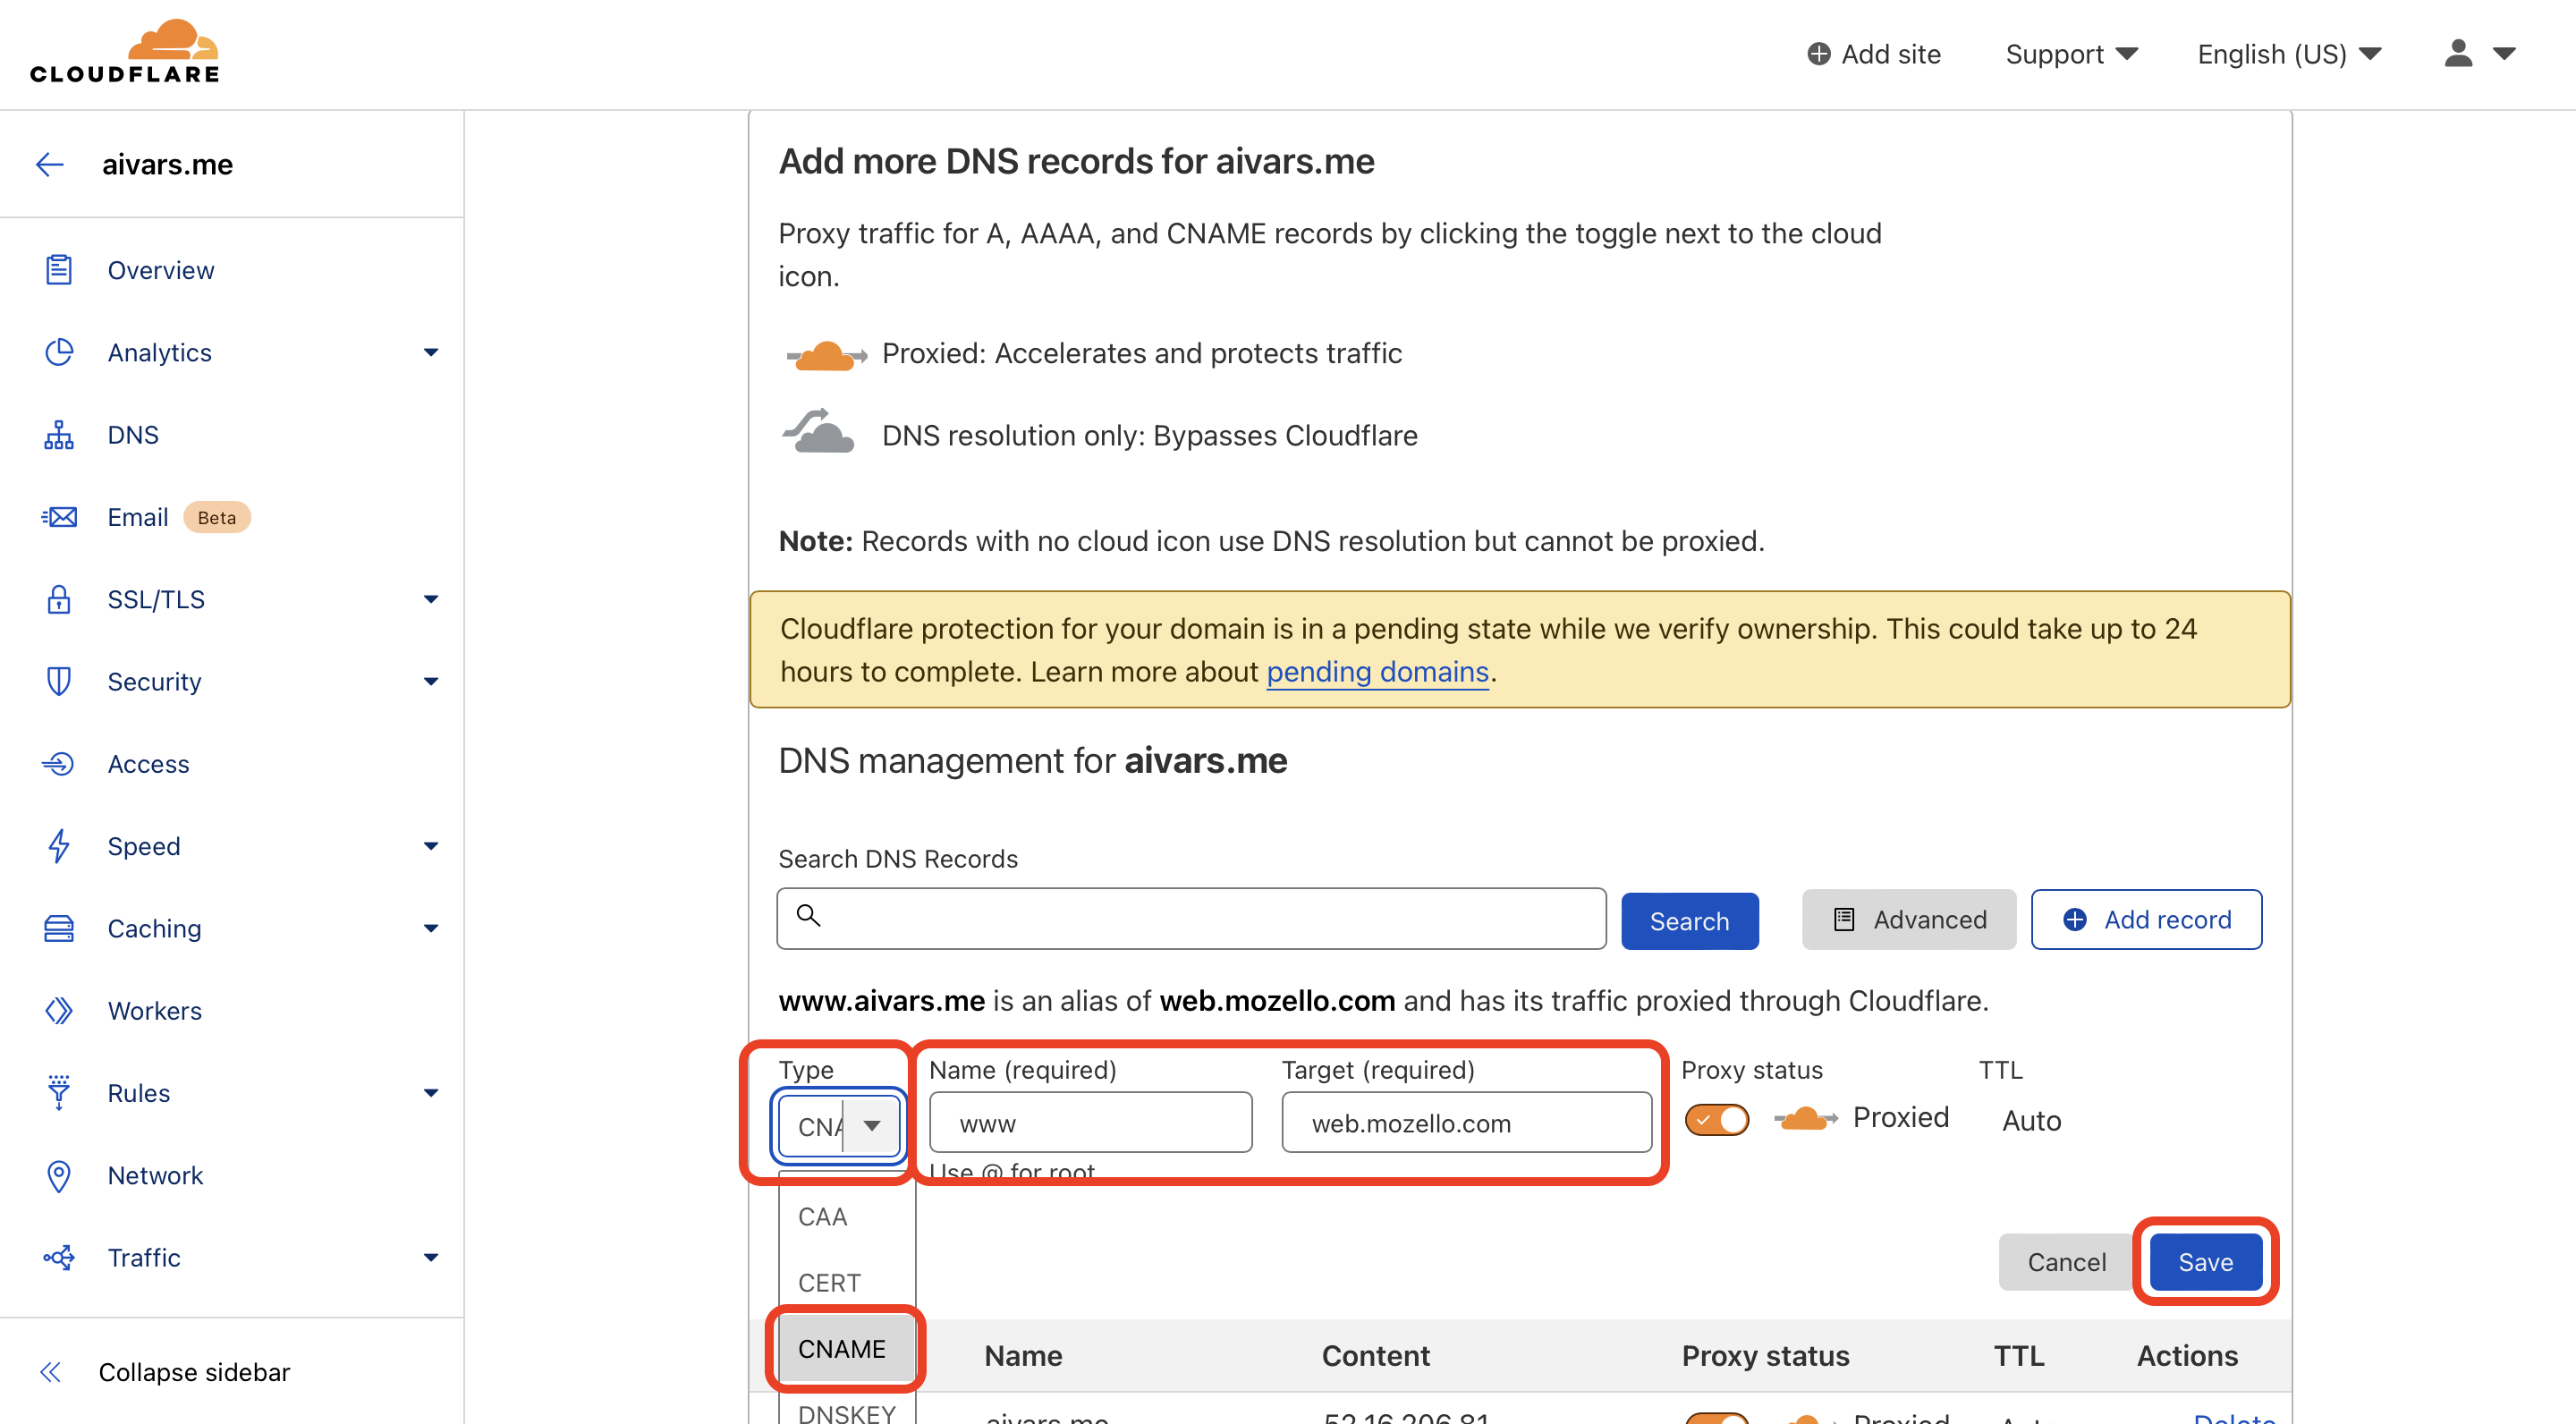Open the pending domains link
Screen dimensions: 2576x1424
point(1377,672)
